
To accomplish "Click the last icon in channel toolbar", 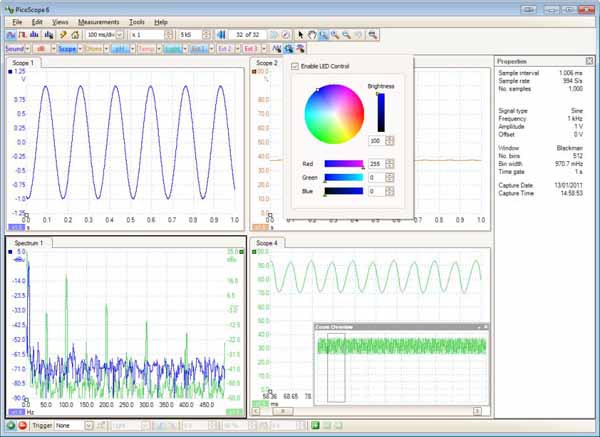I will (300, 49).
